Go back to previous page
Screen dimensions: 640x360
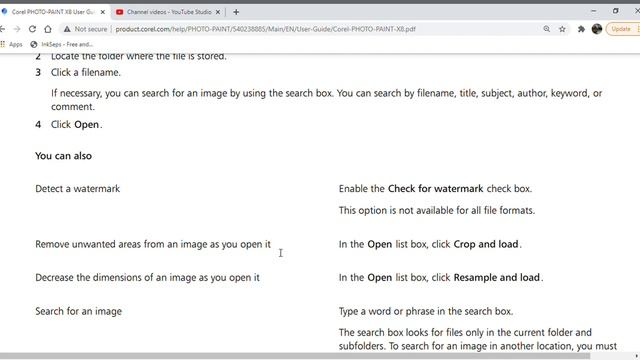coord(2,29)
